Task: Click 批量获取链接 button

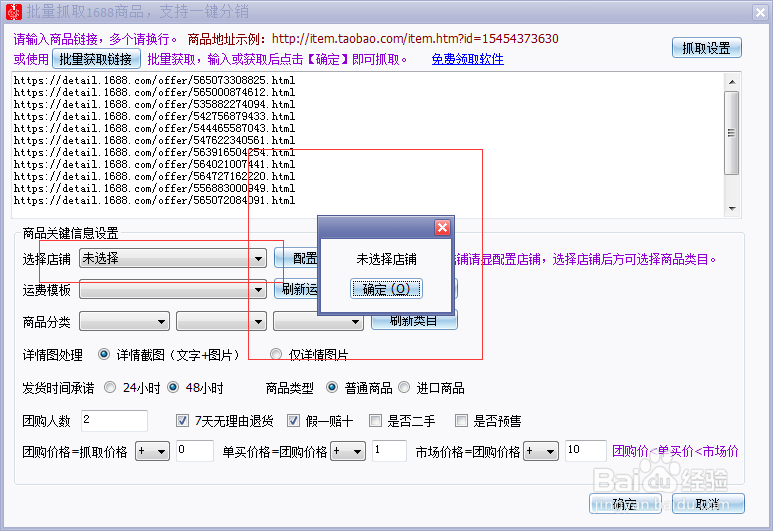Action: tap(96, 59)
